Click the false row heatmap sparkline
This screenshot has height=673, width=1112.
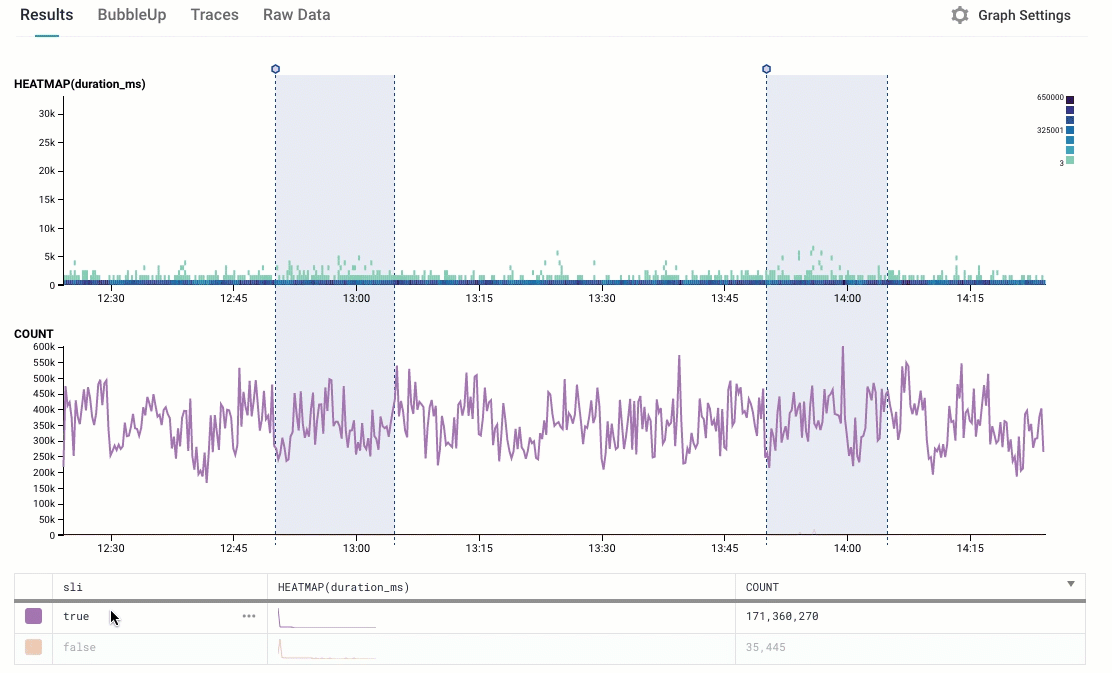327,649
